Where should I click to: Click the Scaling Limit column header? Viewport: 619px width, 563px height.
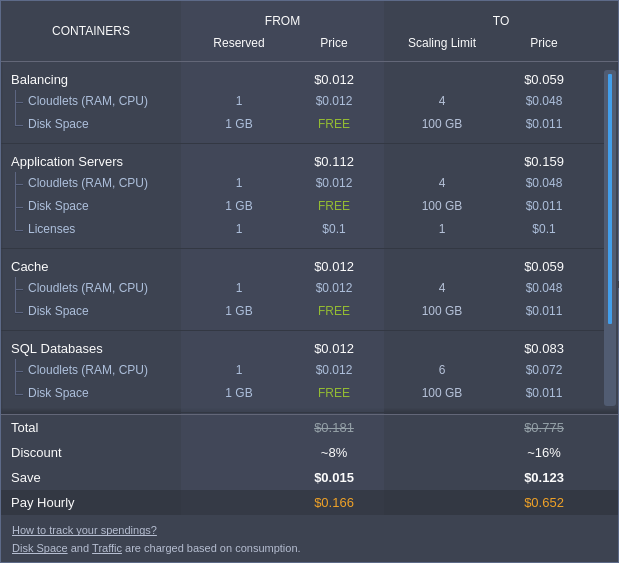click(442, 43)
